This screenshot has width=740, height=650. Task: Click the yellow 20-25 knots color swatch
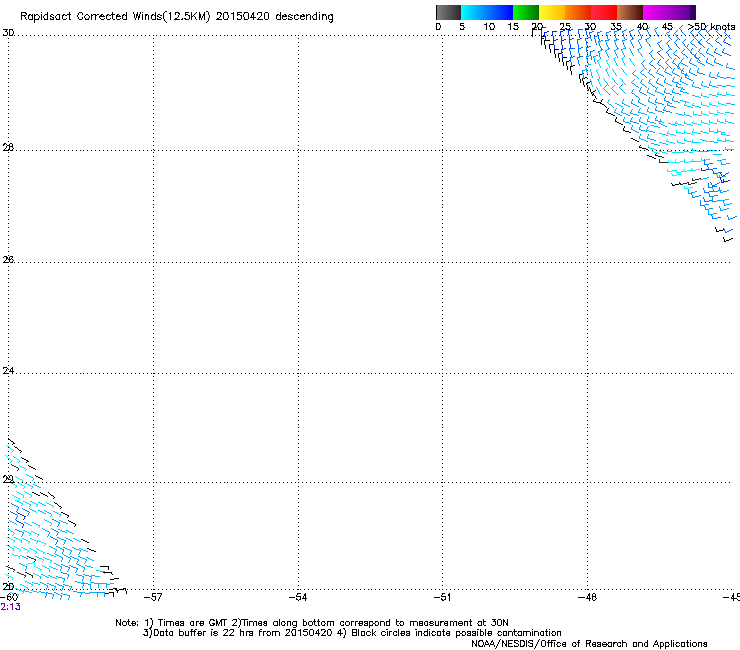552,12
